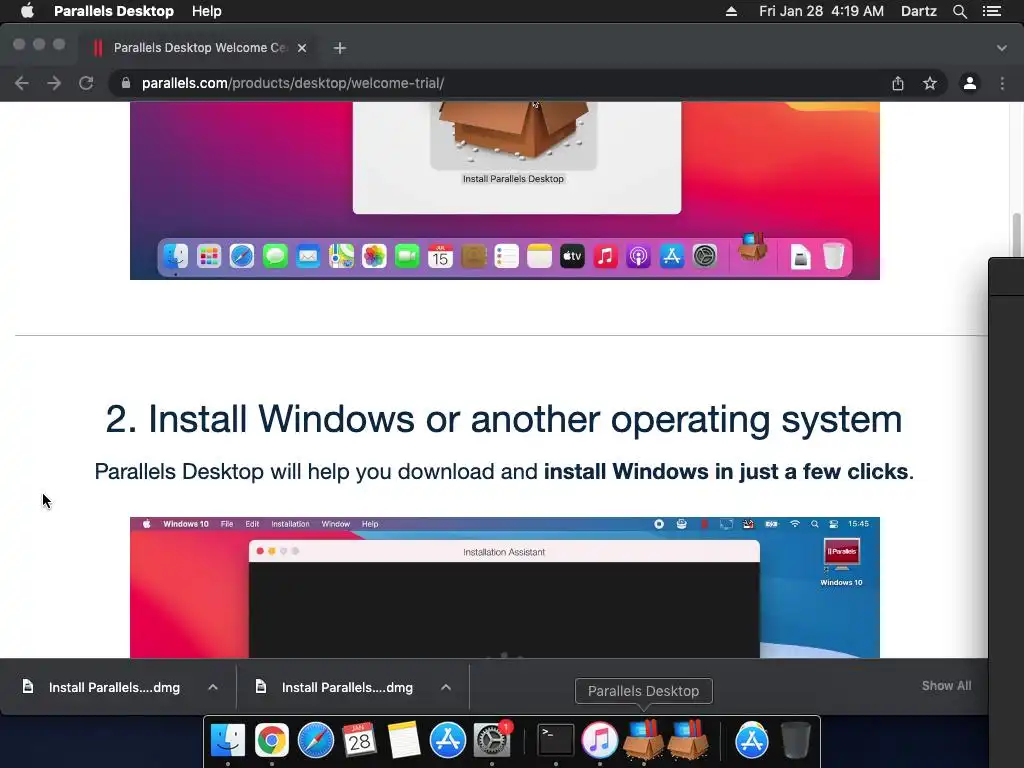1024x768 pixels.
Task: Go back in browser history
Action: coord(22,83)
